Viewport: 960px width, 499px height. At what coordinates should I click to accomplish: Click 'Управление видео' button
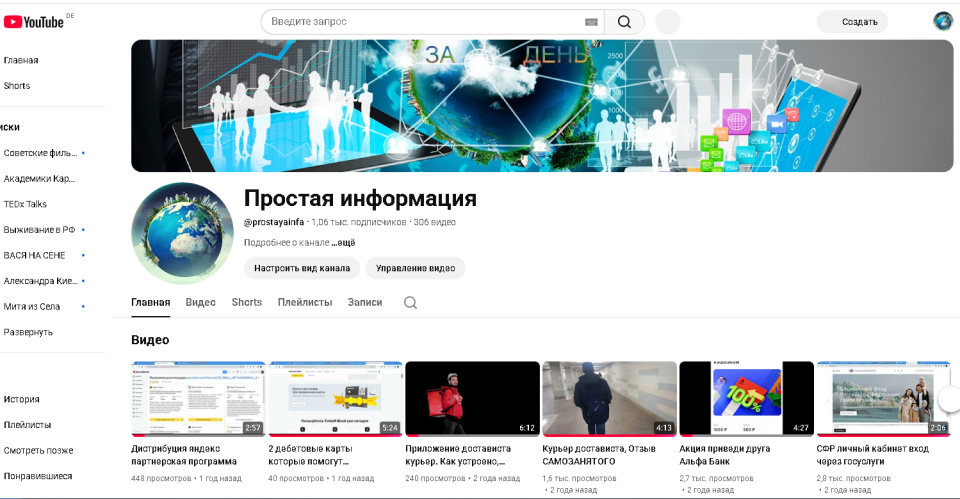pos(416,268)
